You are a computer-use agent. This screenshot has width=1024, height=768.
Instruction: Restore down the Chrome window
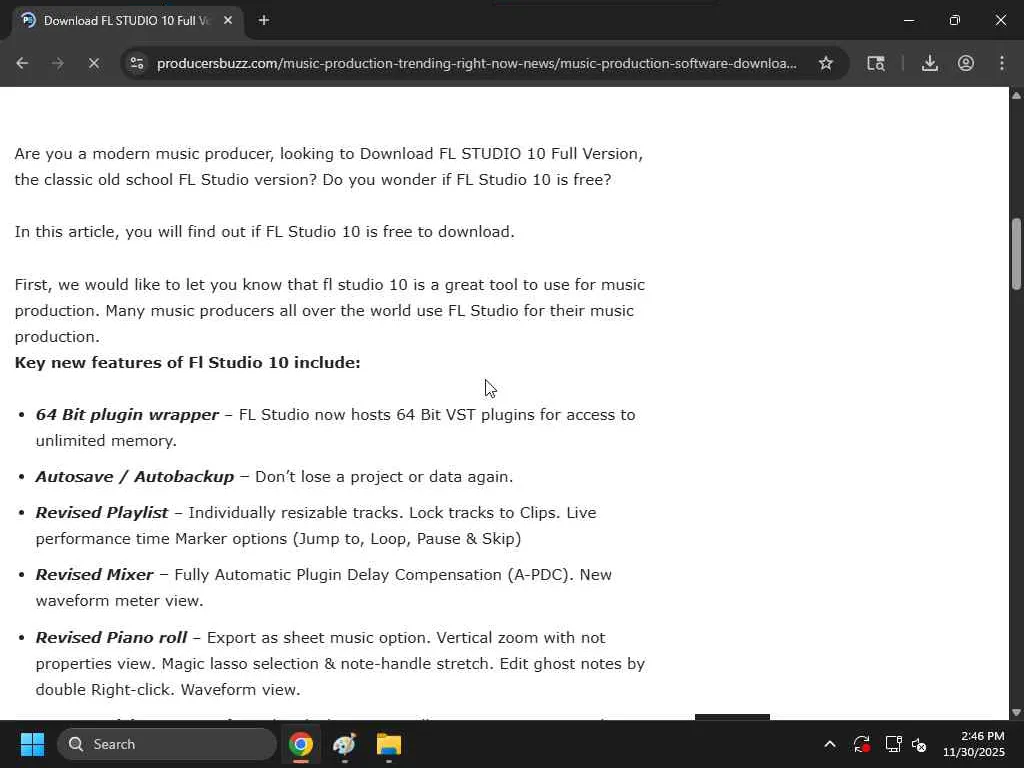click(x=955, y=20)
